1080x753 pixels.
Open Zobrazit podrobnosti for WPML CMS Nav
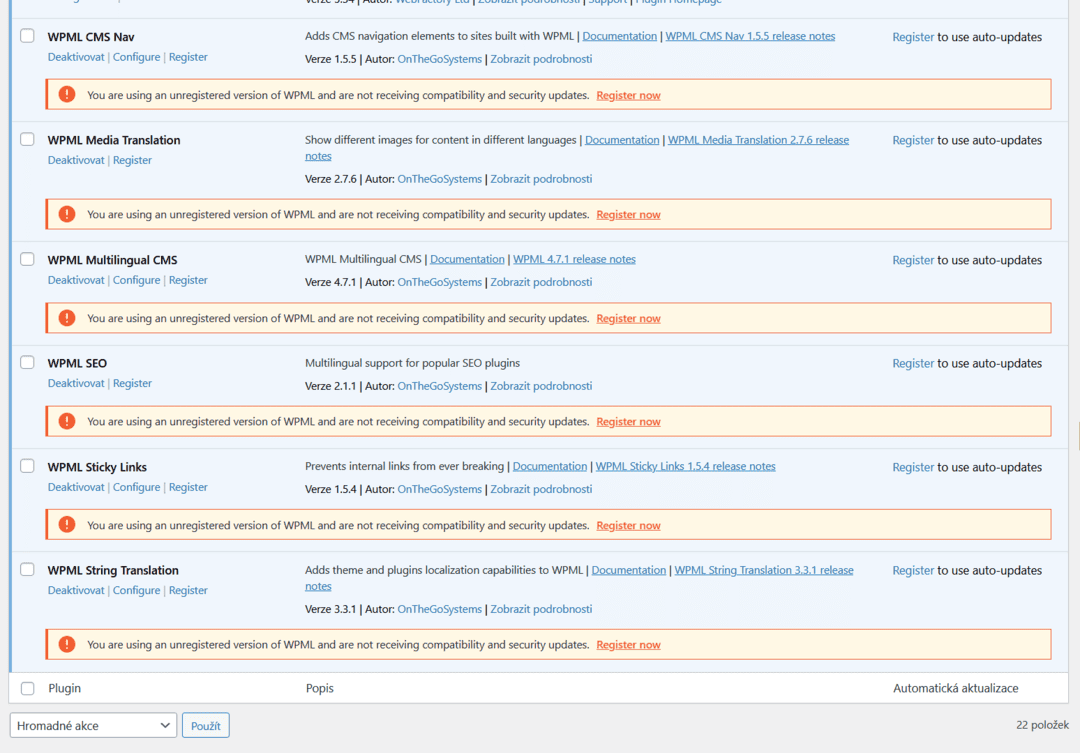(541, 59)
